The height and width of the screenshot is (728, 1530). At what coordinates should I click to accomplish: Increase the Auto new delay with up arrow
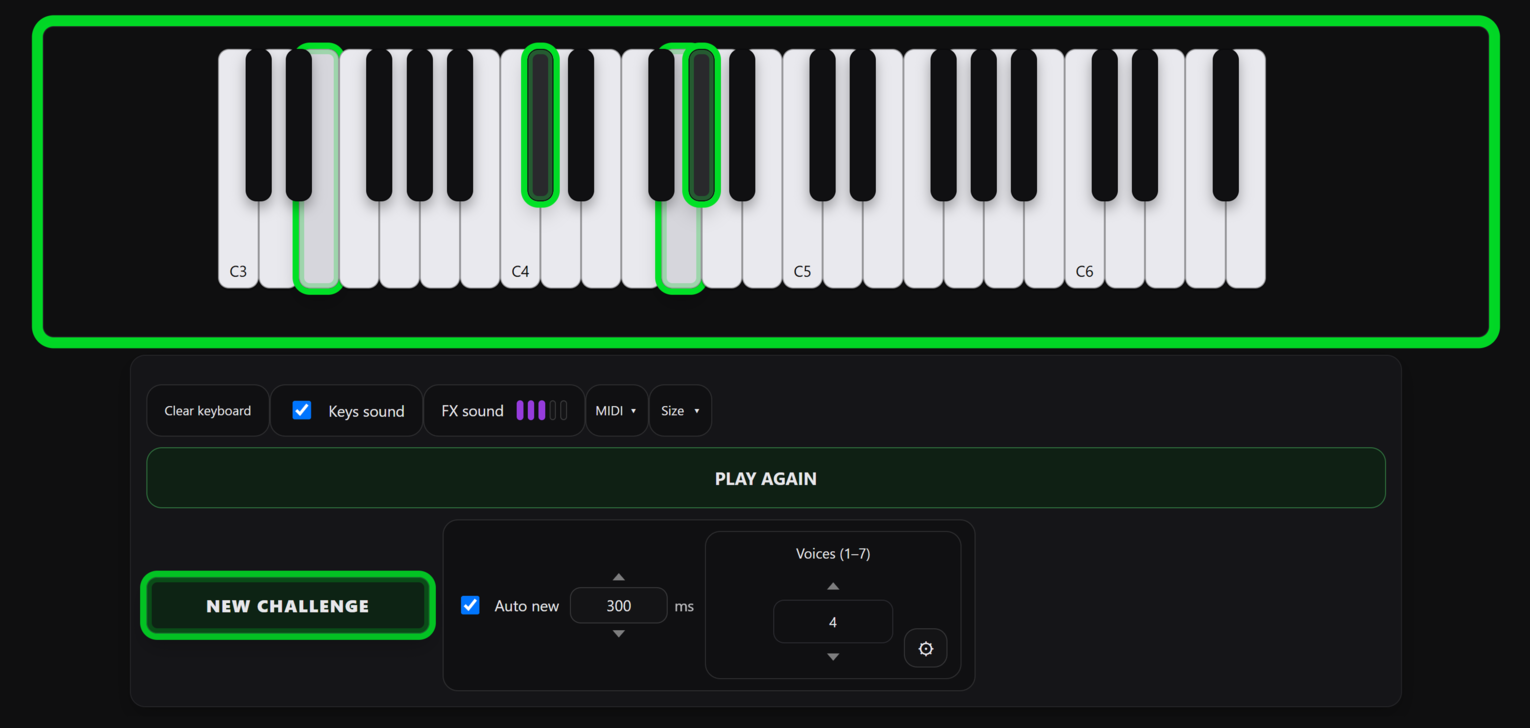619,577
